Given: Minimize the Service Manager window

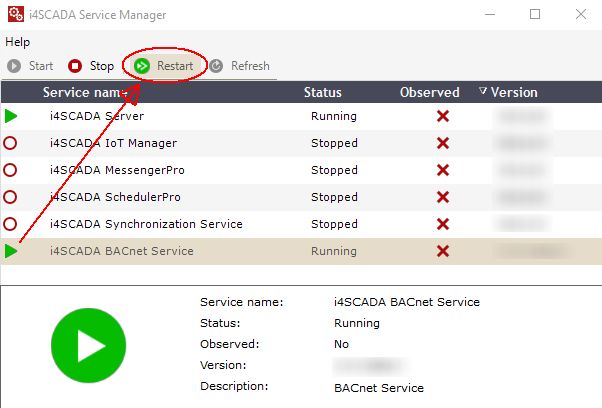Looking at the screenshot, I should click(490, 14).
